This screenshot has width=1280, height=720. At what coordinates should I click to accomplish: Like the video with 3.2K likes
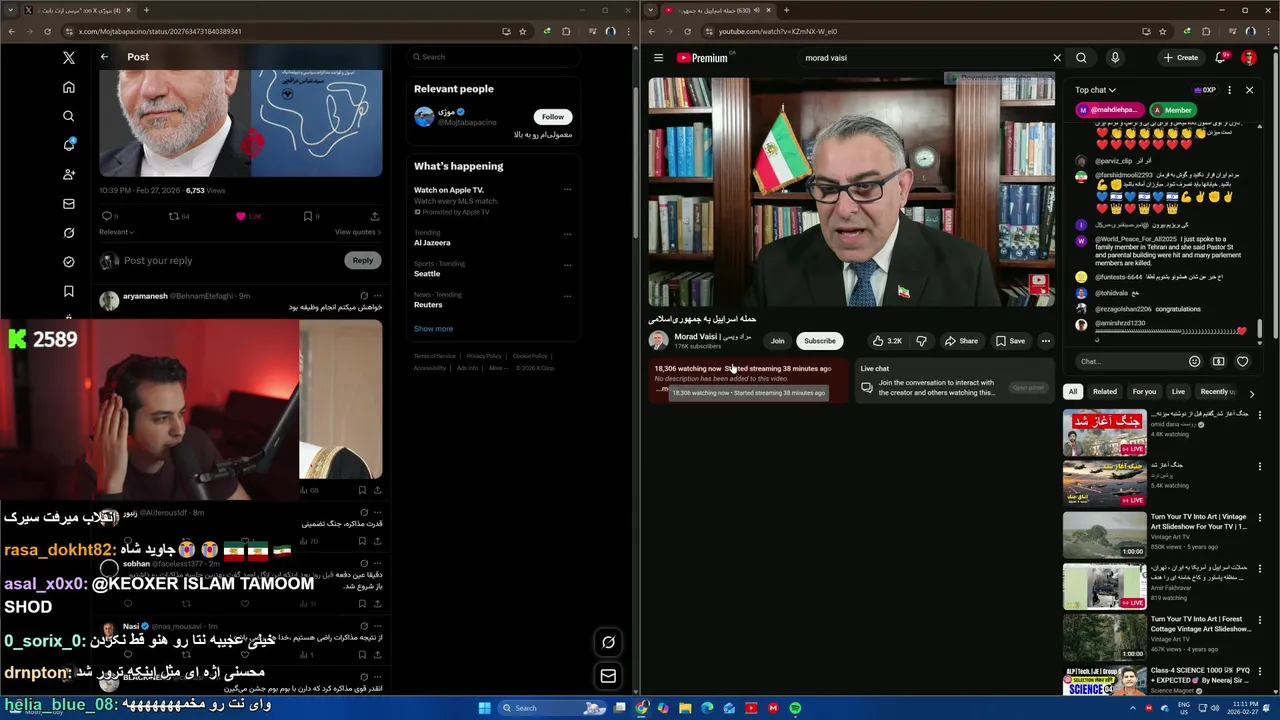tap(887, 341)
